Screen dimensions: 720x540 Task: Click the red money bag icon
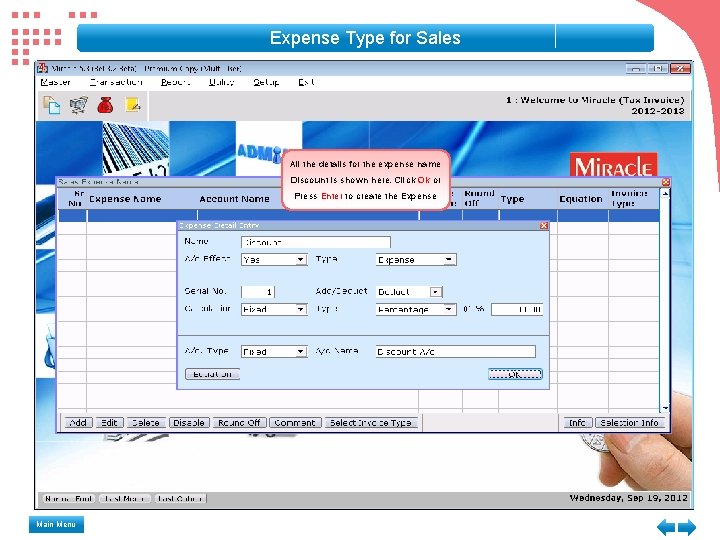tap(106, 105)
